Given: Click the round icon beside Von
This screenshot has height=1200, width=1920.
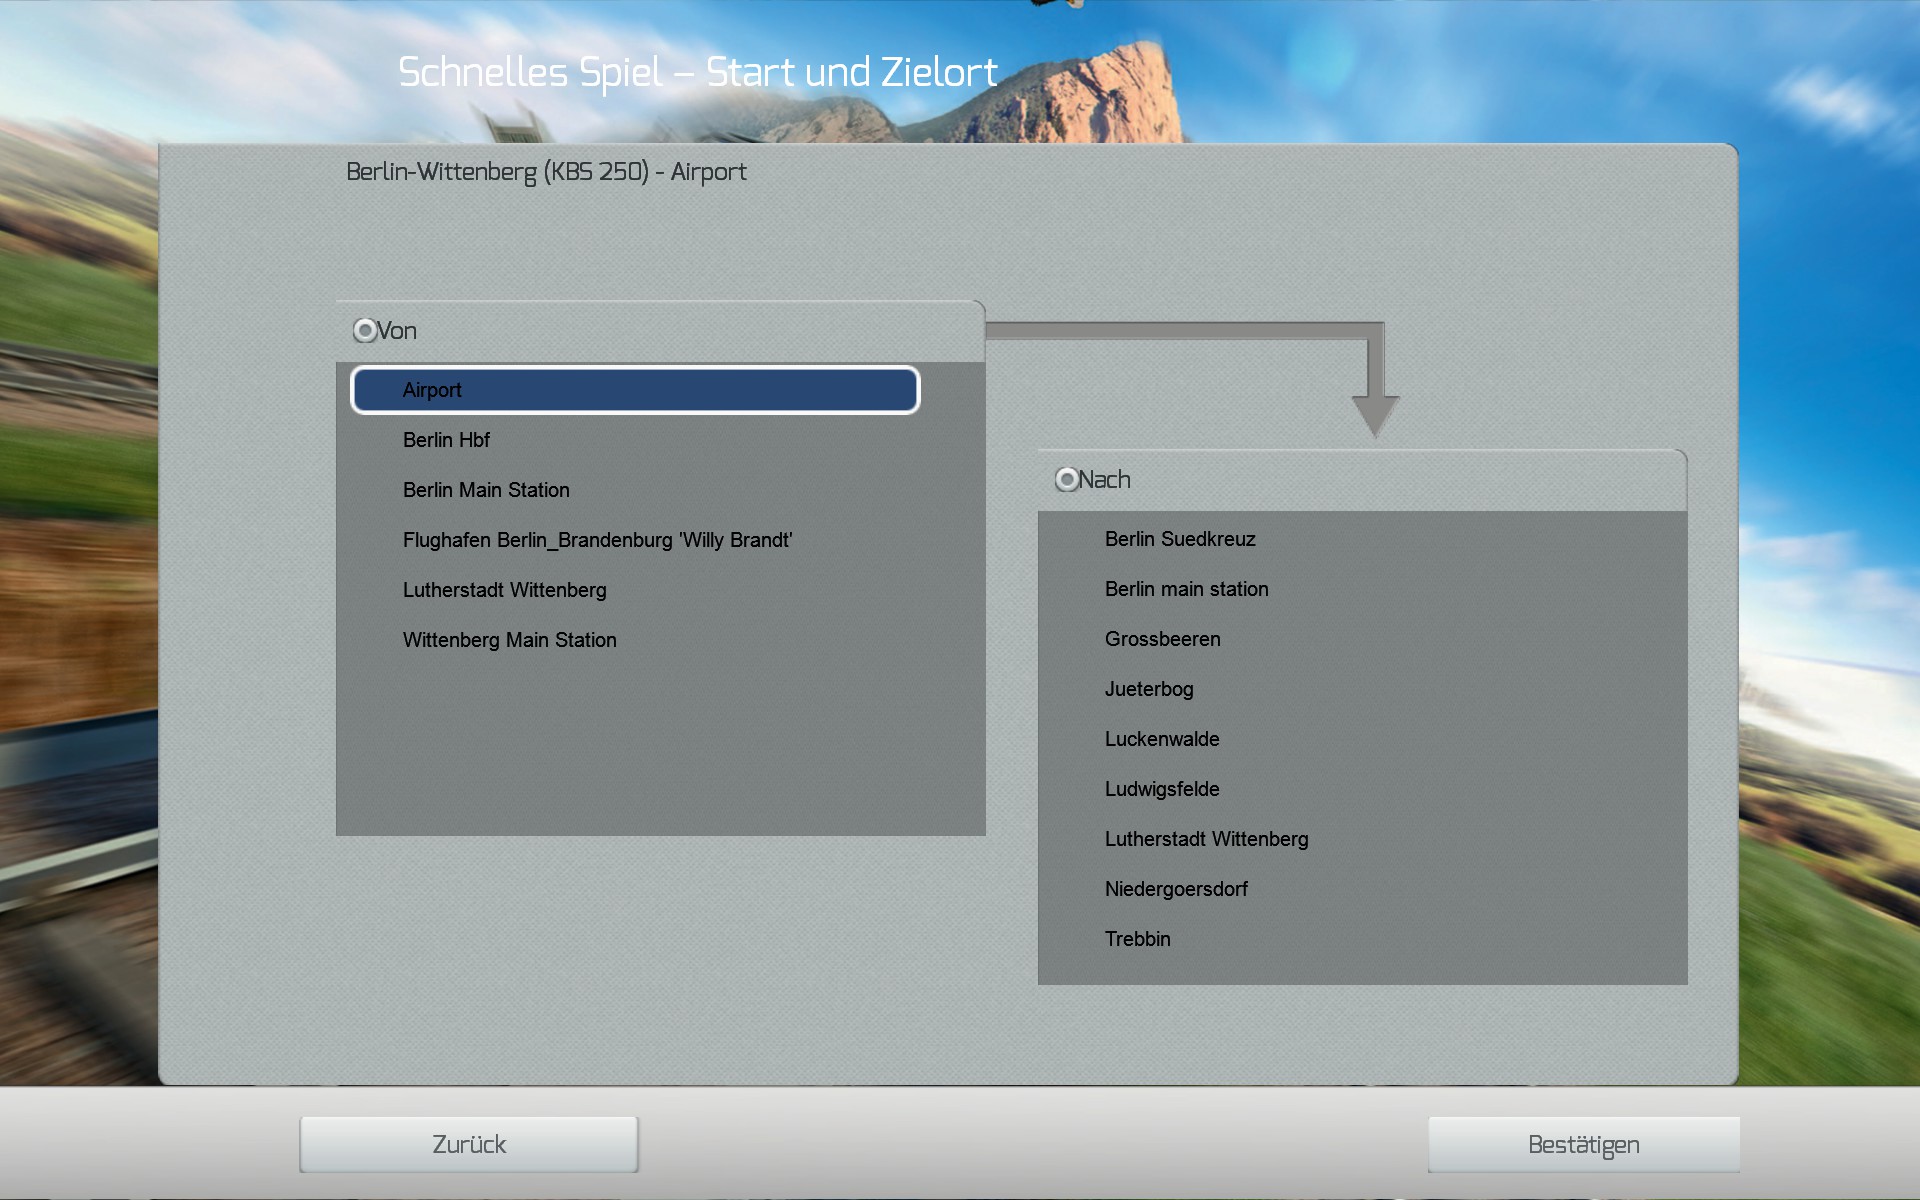Looking at the screenshot, I should click(x=365, y=331).
